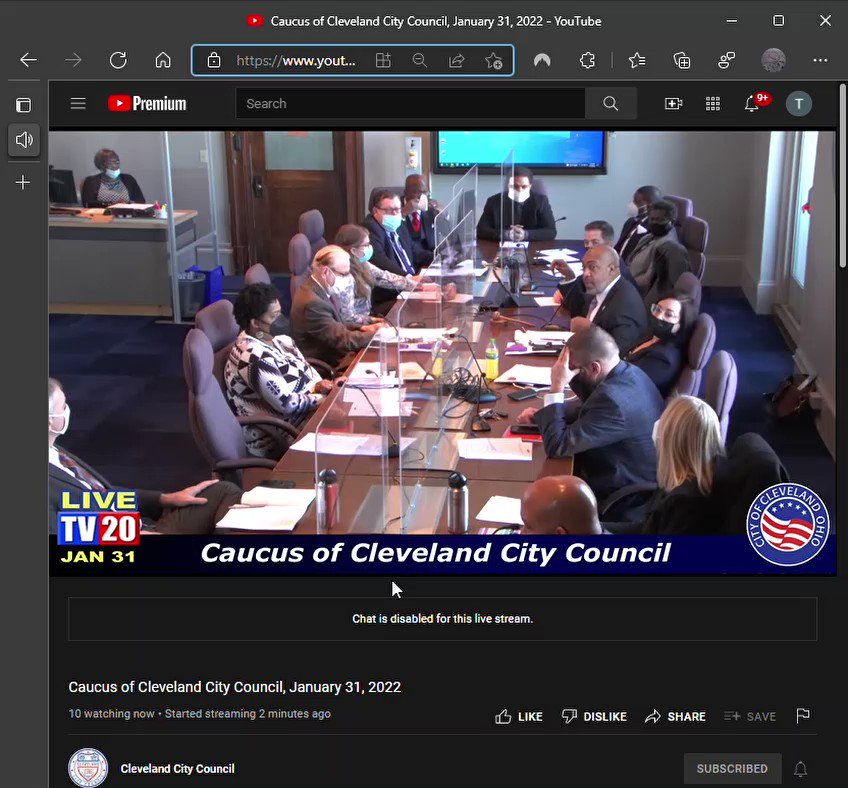The height and width of the screenshot is (788, 848).
Task: Click the page vertical scrollbar
Action: click(x=843, y=176)
